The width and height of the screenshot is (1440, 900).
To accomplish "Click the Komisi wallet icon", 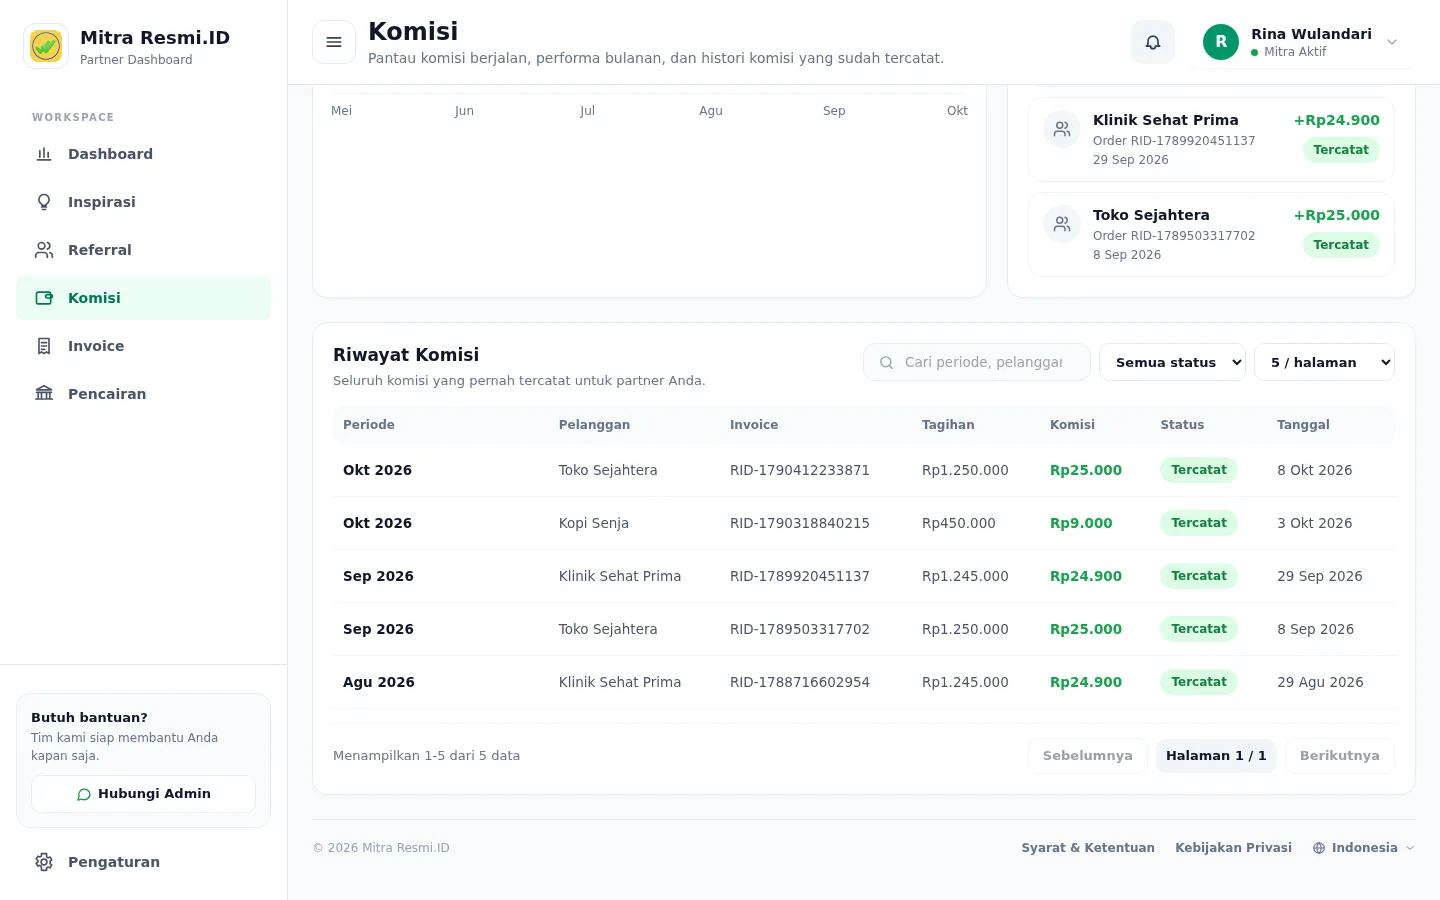I will pyautogui.click(x=44, y=298).
